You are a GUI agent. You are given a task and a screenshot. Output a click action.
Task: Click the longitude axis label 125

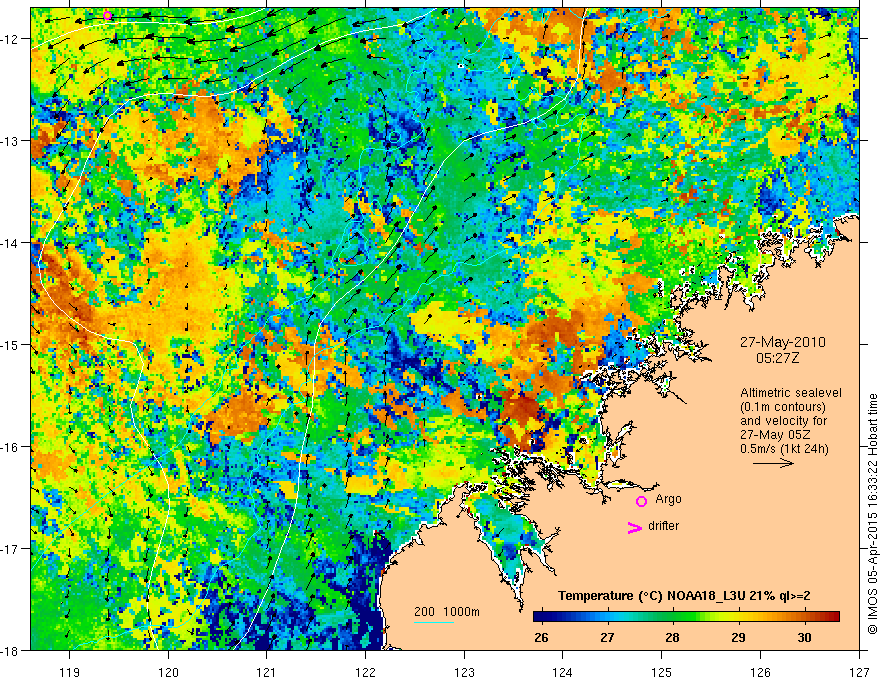pyautogui.click(x=661, y=672)
